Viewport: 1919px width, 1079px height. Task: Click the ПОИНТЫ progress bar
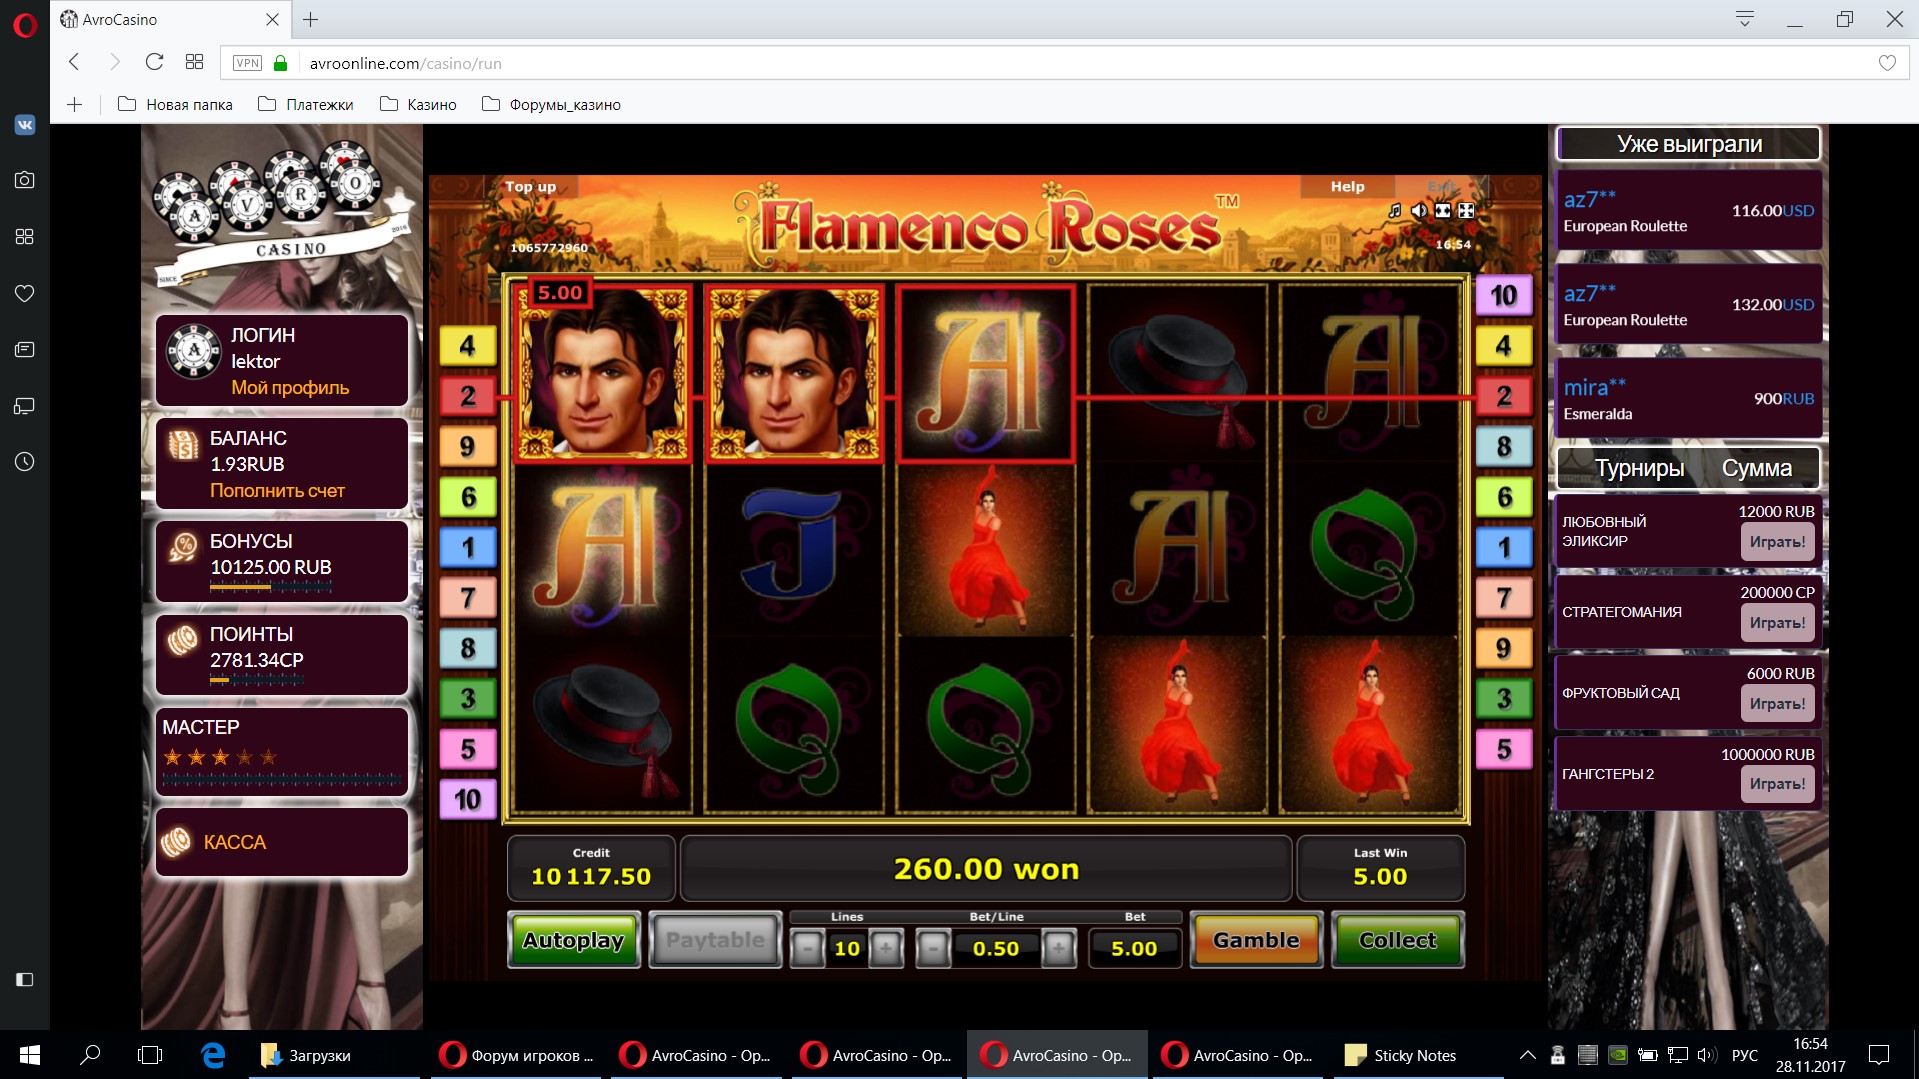256,680
